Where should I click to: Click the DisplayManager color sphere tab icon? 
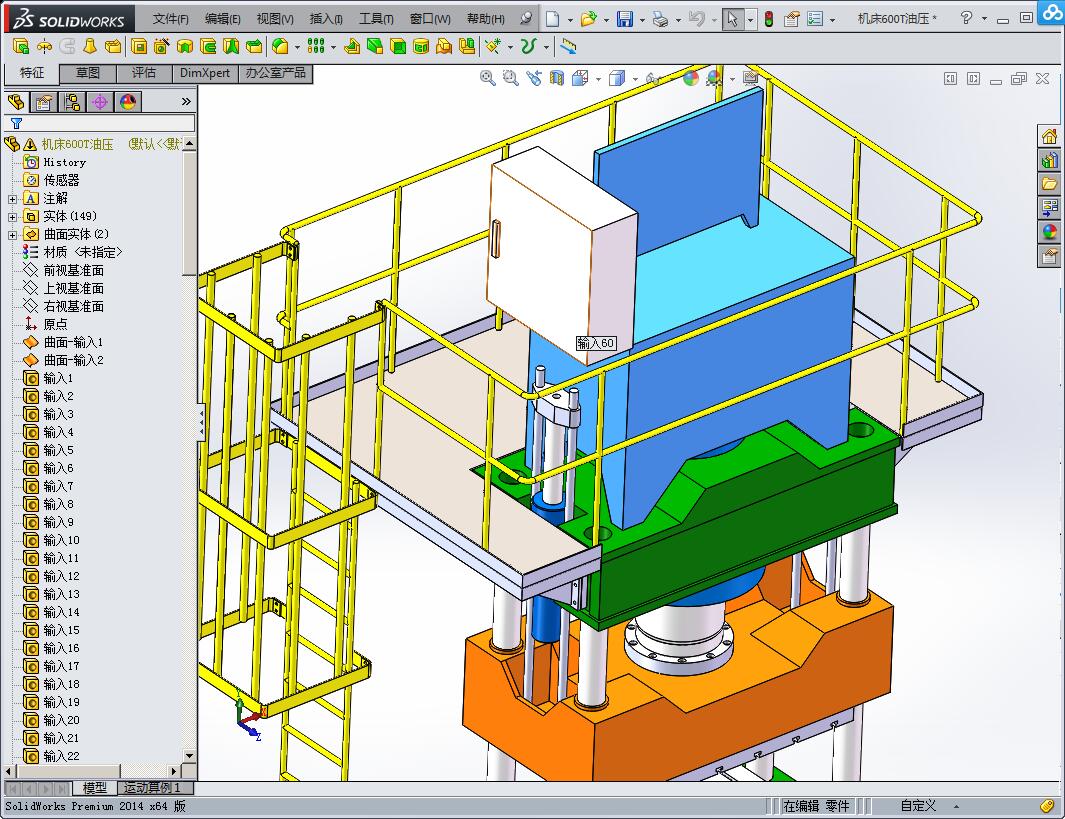tap(128, 102)
